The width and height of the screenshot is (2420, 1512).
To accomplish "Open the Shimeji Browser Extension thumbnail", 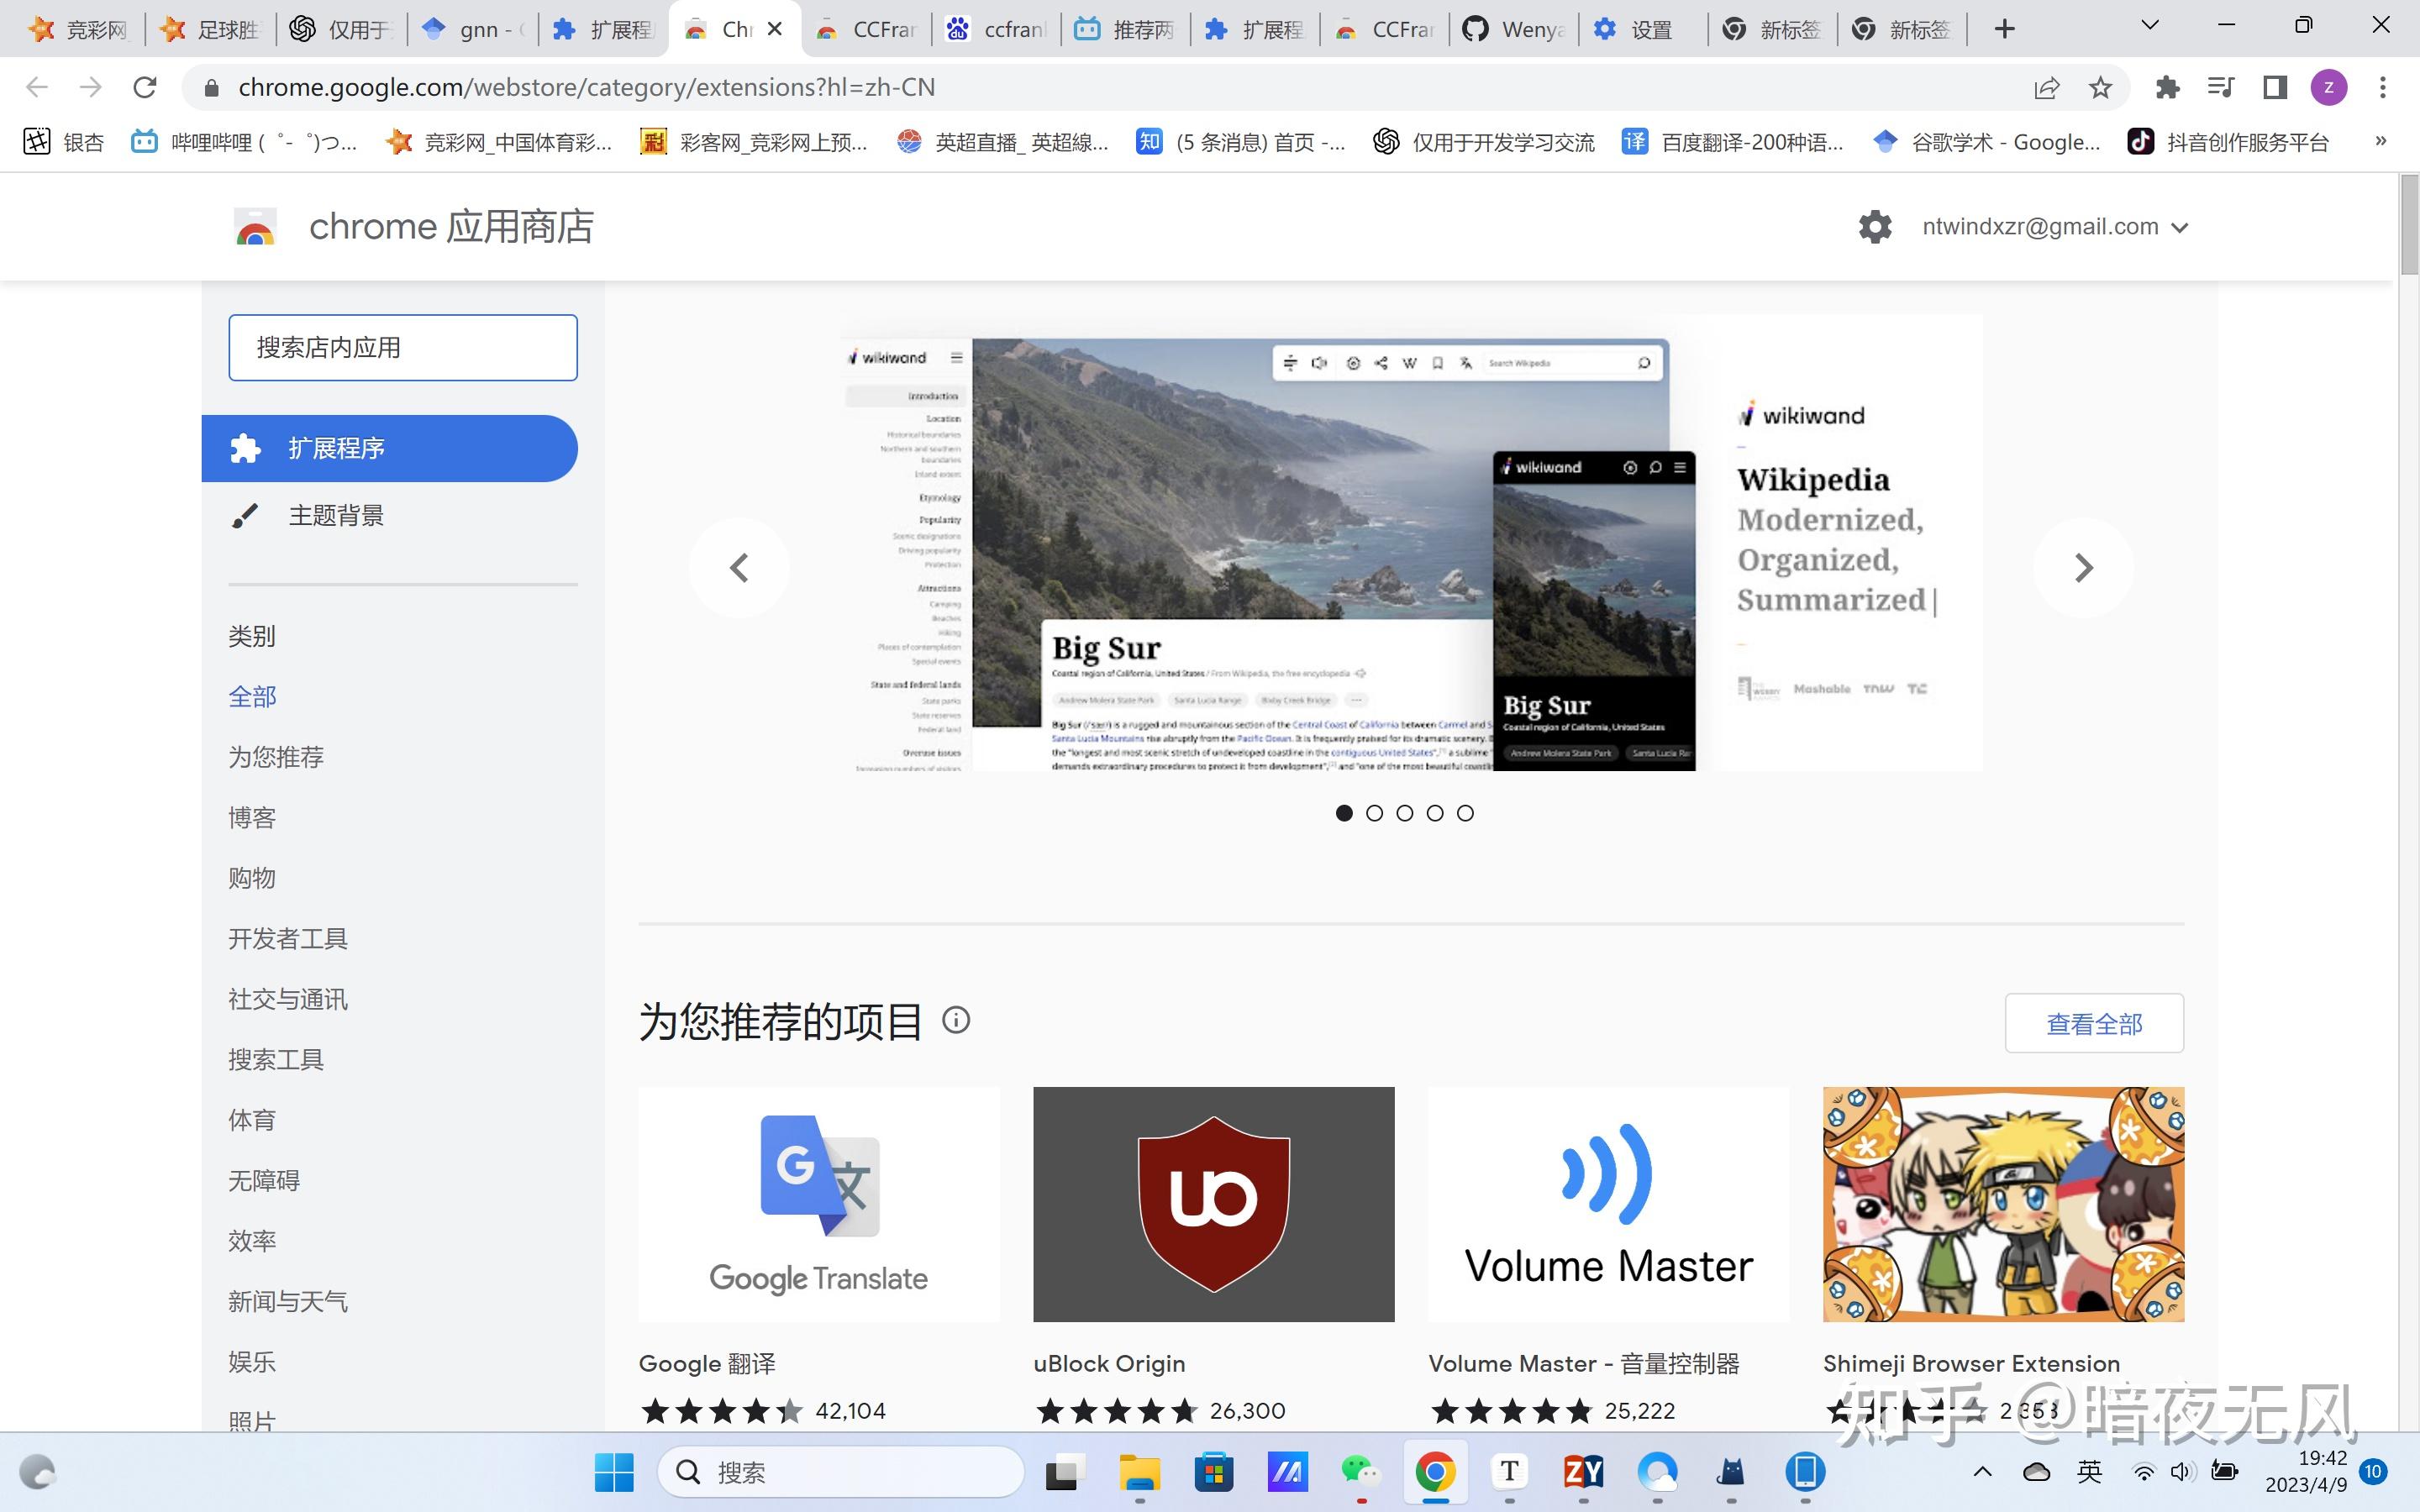I will coord(2003,1204).
